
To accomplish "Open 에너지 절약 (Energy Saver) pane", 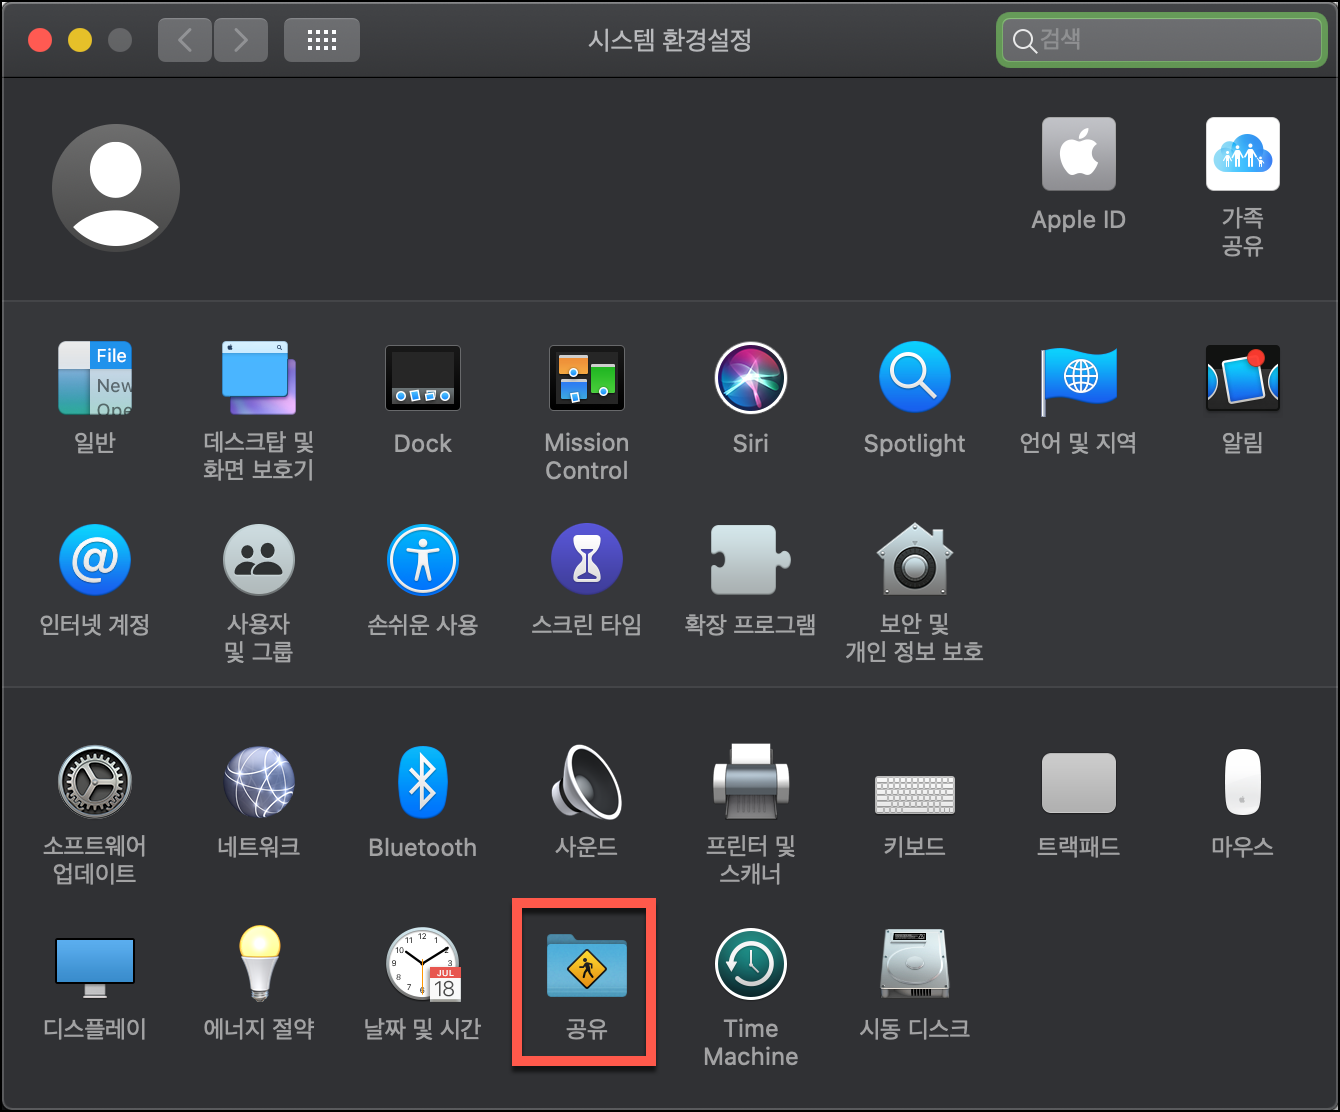I will click(x=259, y=963).
